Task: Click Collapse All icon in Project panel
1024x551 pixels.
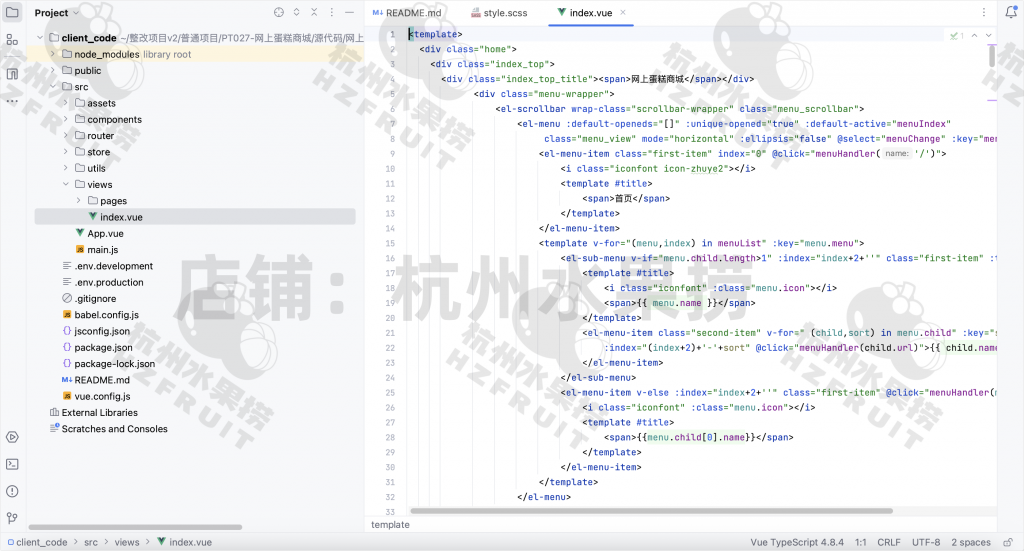Action: coord(317,13)
